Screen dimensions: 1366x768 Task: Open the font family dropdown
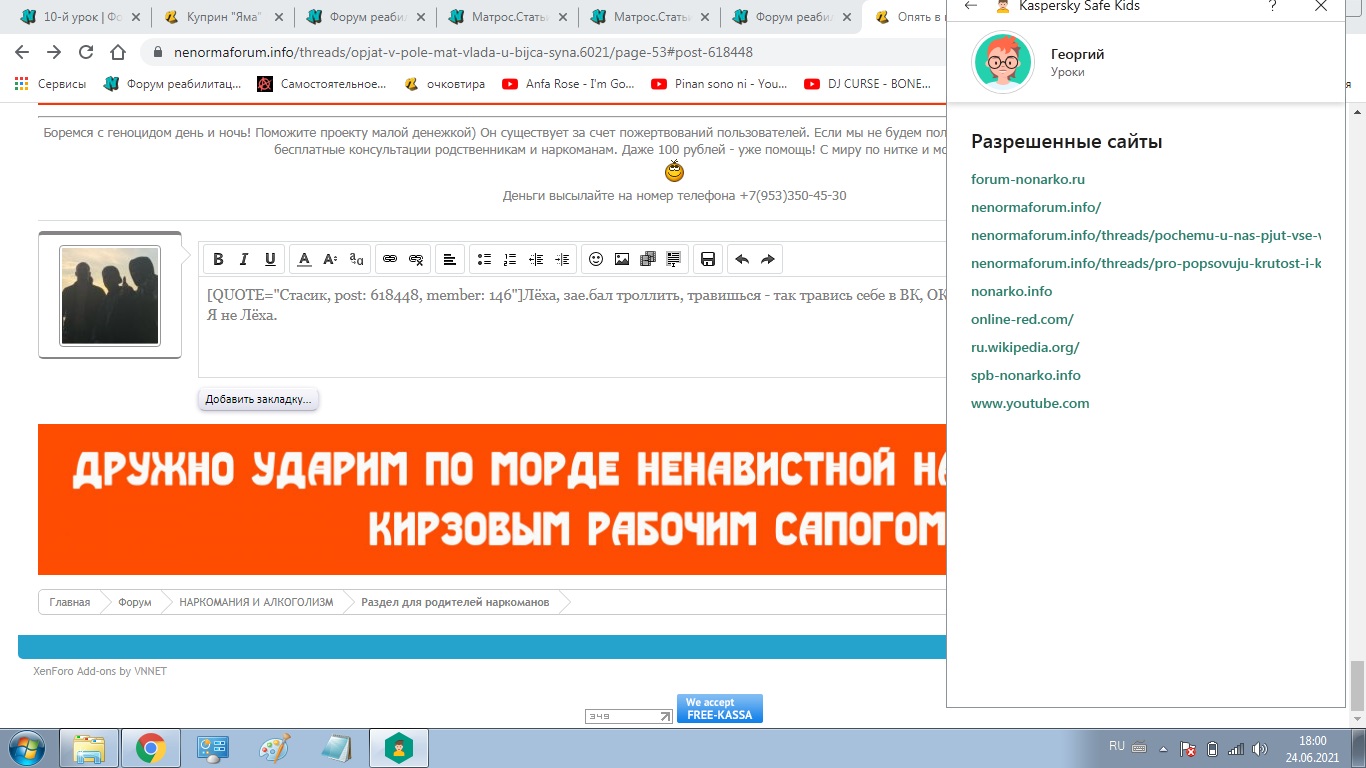(357, 260)
